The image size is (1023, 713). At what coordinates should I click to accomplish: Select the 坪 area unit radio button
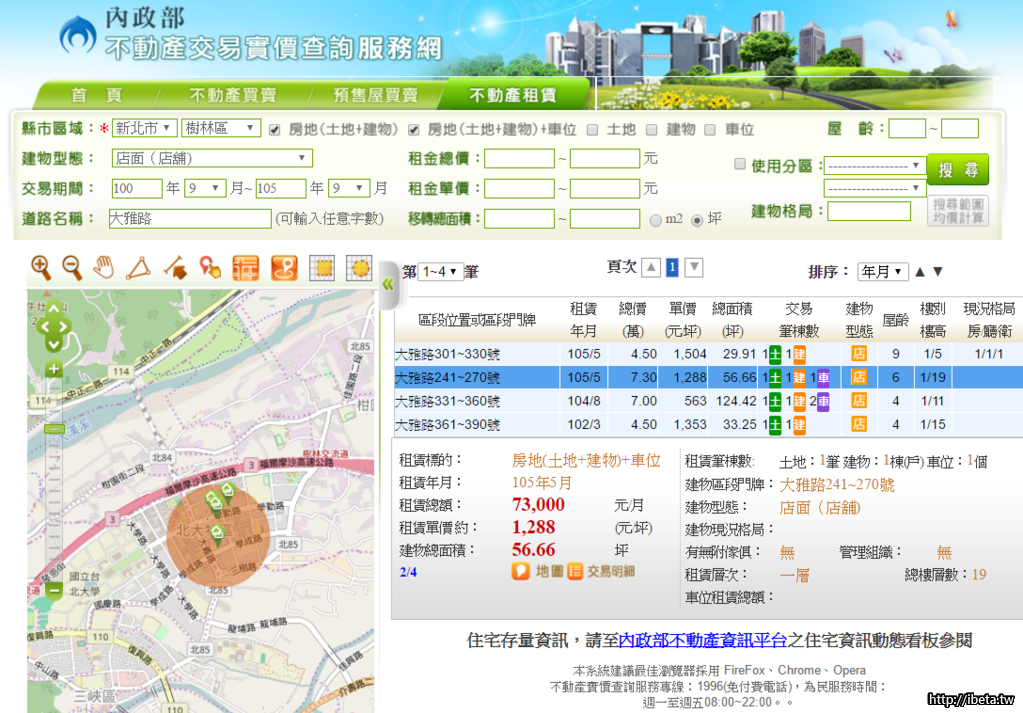click(697, 219)
